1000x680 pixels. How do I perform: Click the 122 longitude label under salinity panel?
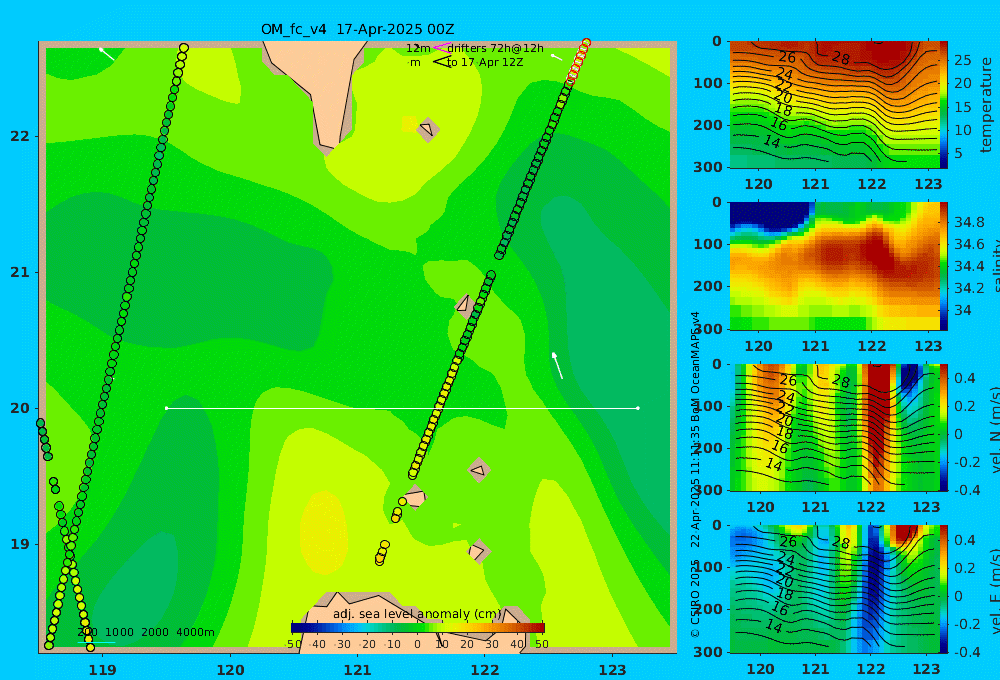click(871, 346)
